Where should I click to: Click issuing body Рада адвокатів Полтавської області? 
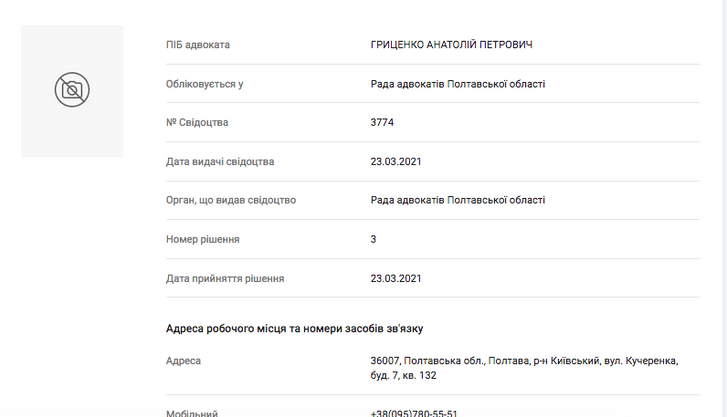pyautogui.click(x=458, y=200)
